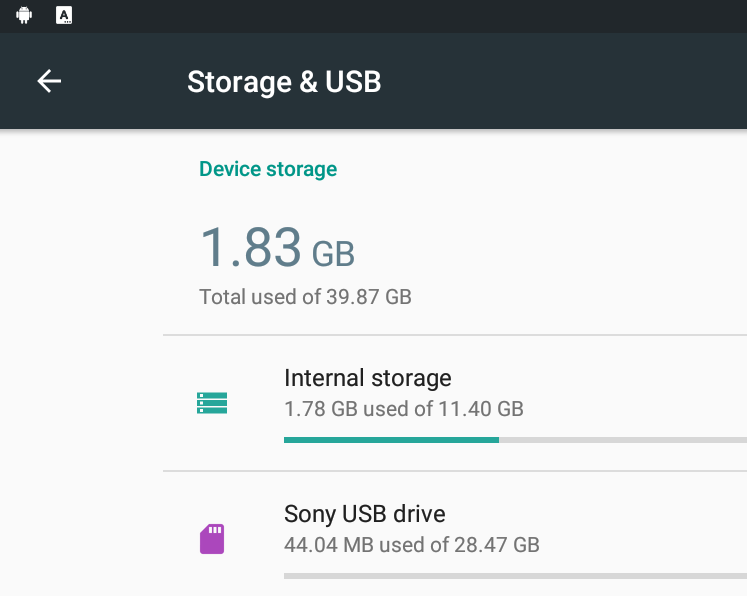Click the purple SD card icon
The height and width of the screenshot is (596, 747).
212,539
